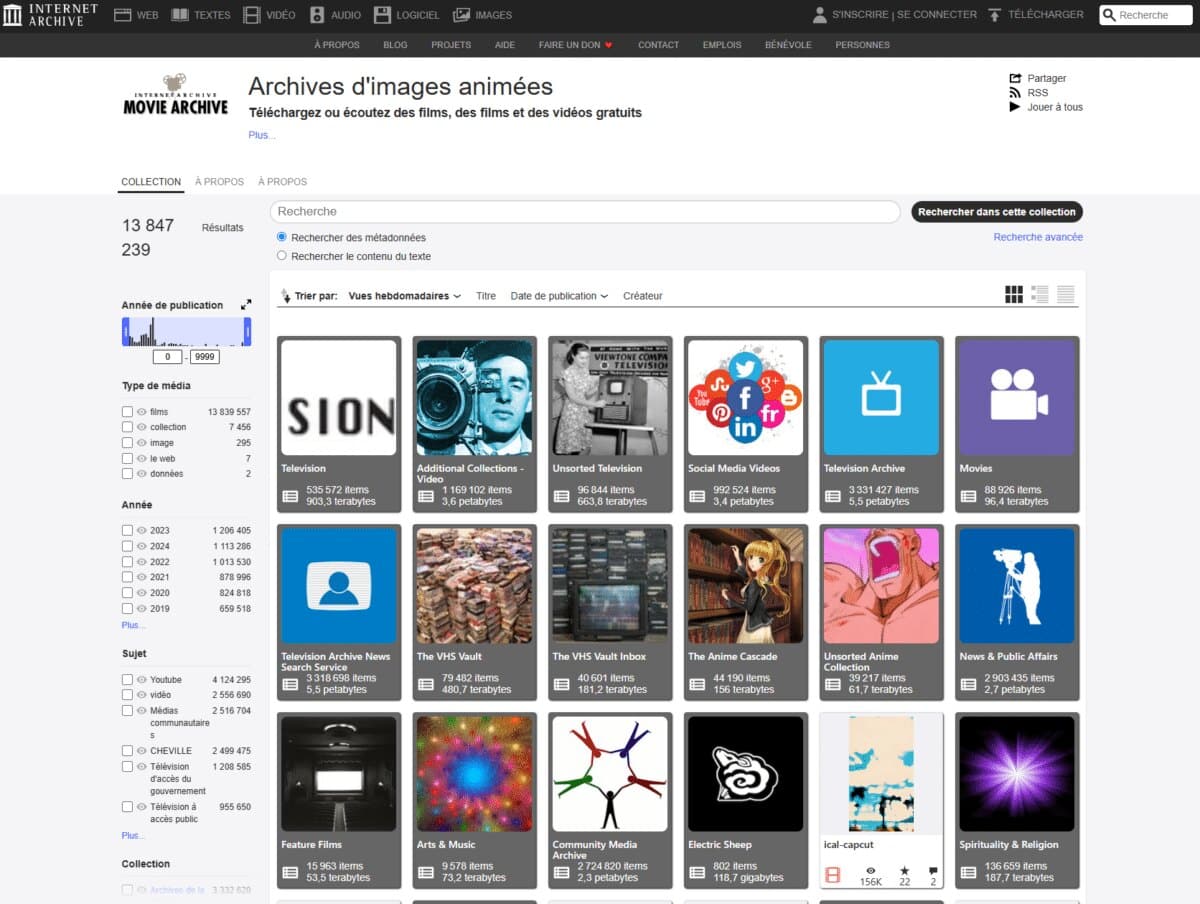The width and height of the screenshot is (1200, 904).
Task: Select Rechercher le contenu du texte radio
Action: pyautogui.click(x=282, y=256)
